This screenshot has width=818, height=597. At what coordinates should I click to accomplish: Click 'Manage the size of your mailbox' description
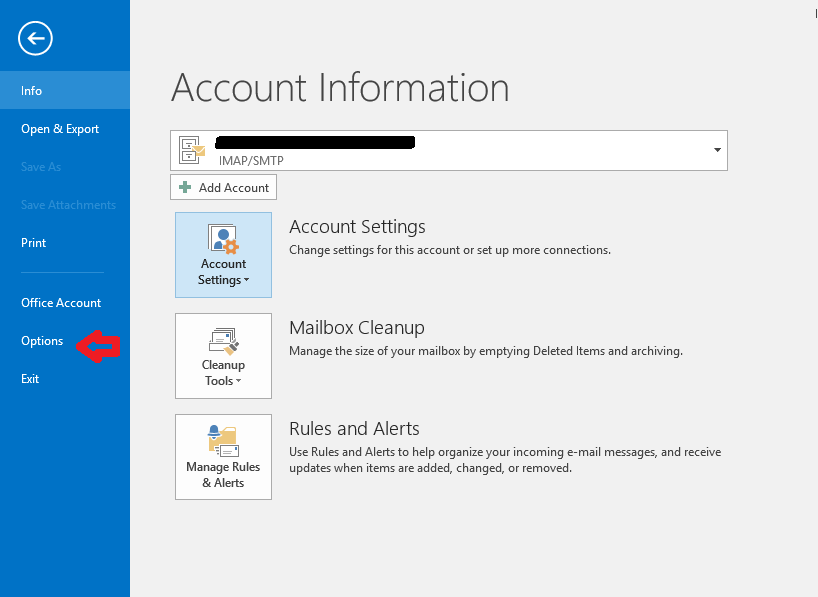point(486,351)
